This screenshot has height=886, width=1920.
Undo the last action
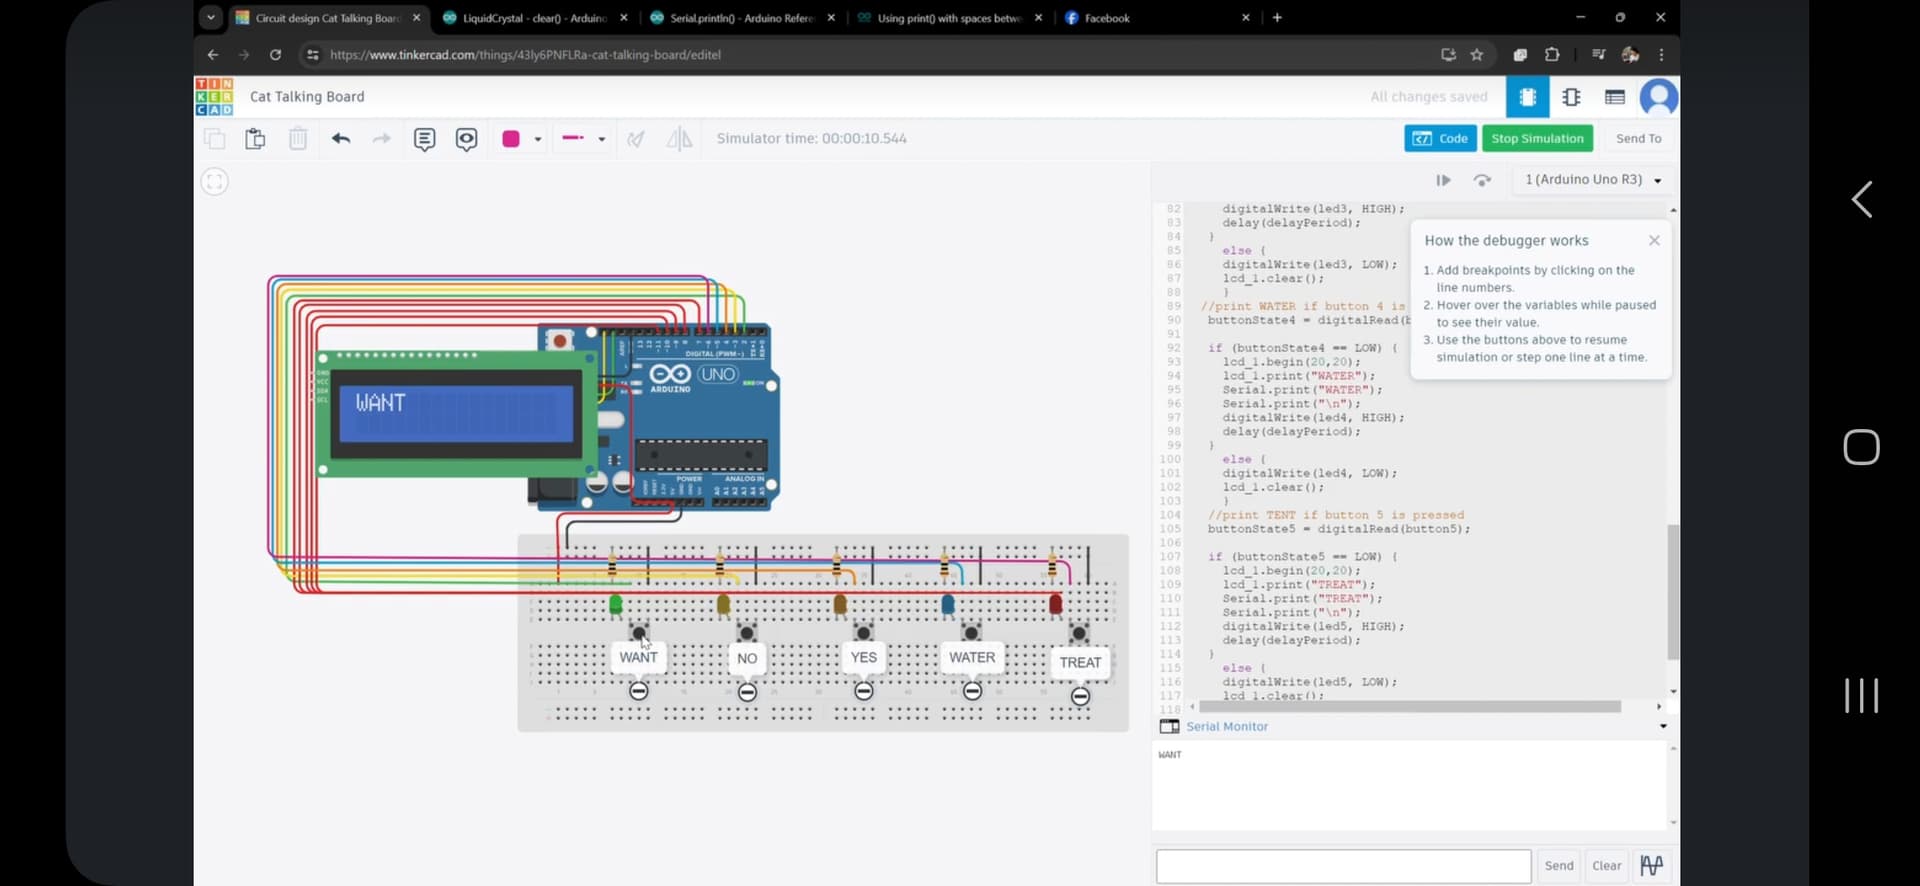(x=341, y=139)
